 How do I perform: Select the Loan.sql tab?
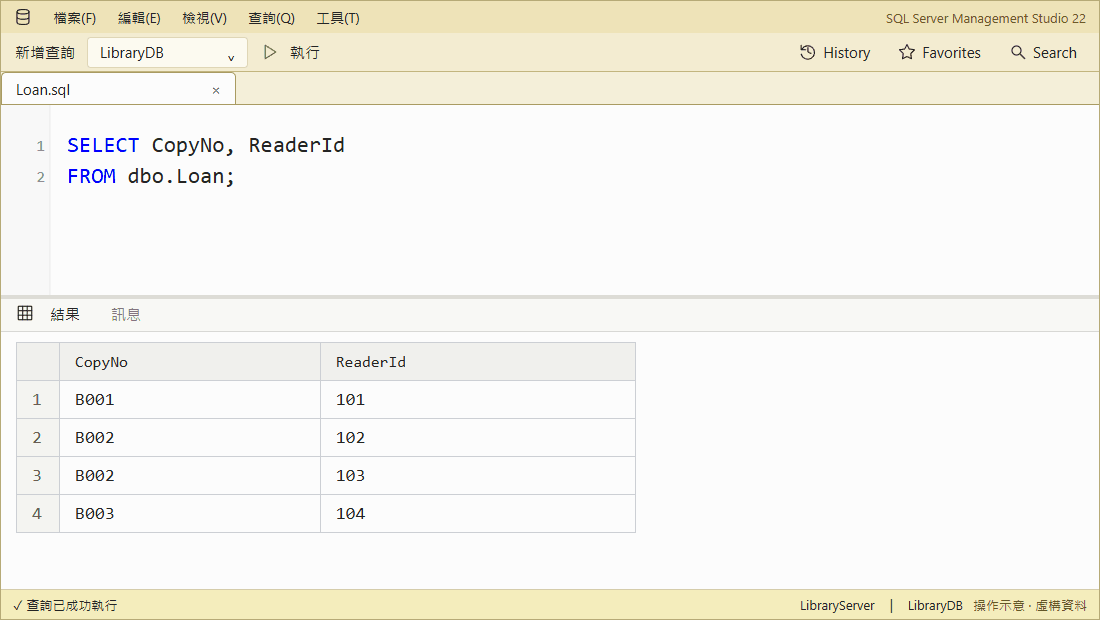[118, 90]
